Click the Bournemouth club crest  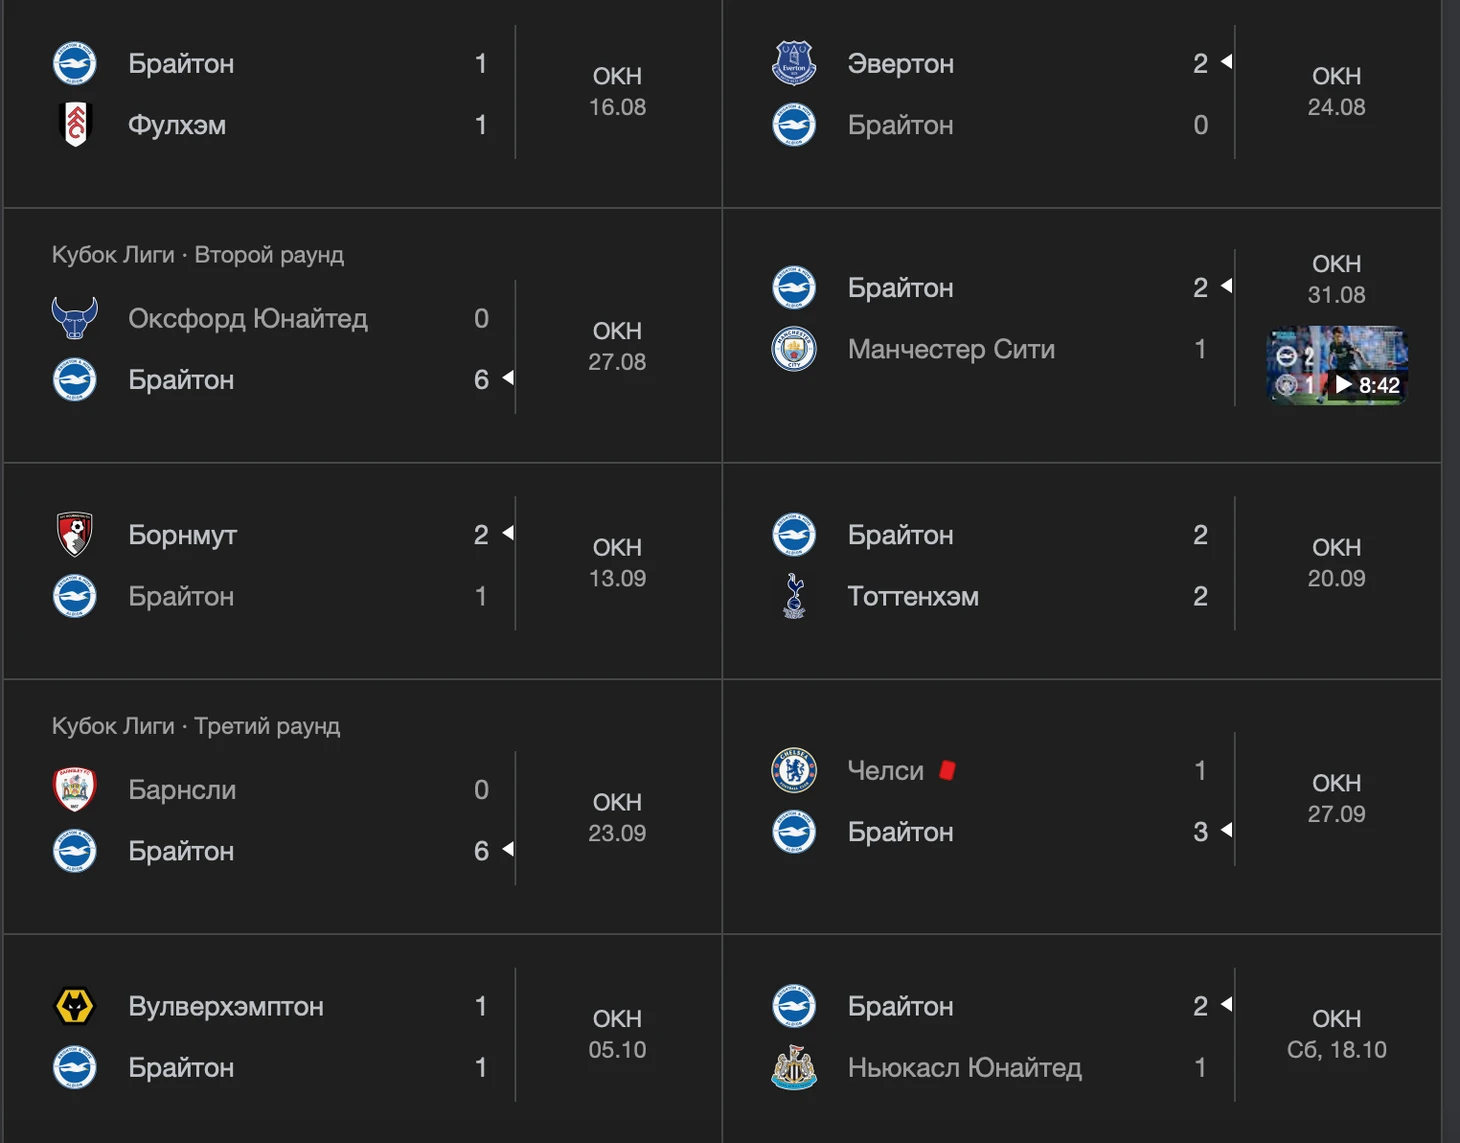[x=75, y=535]
